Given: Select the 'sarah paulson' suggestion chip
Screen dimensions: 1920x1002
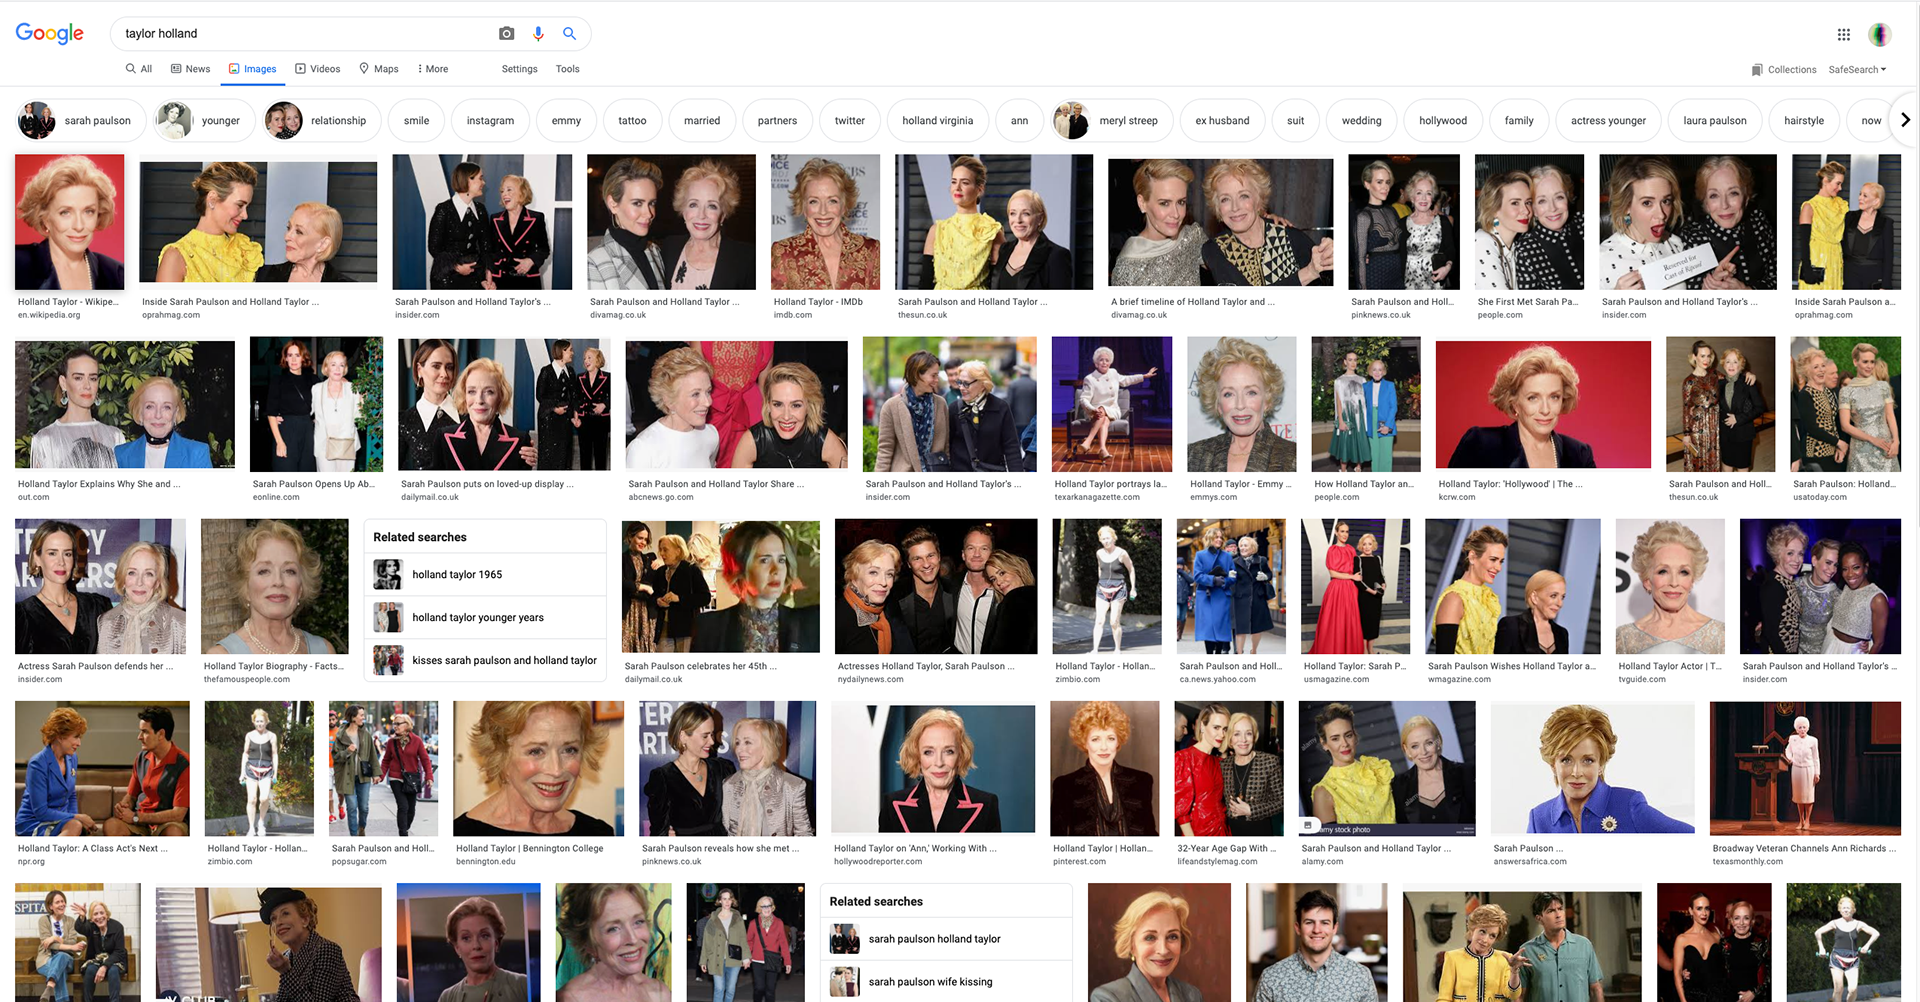Looking at the screenshot, I should tap(80, 121).
